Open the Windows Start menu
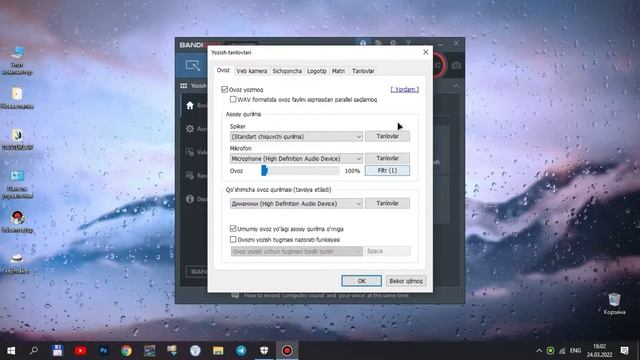Screen dimensions: 640x360 click(x=11, y=351)
